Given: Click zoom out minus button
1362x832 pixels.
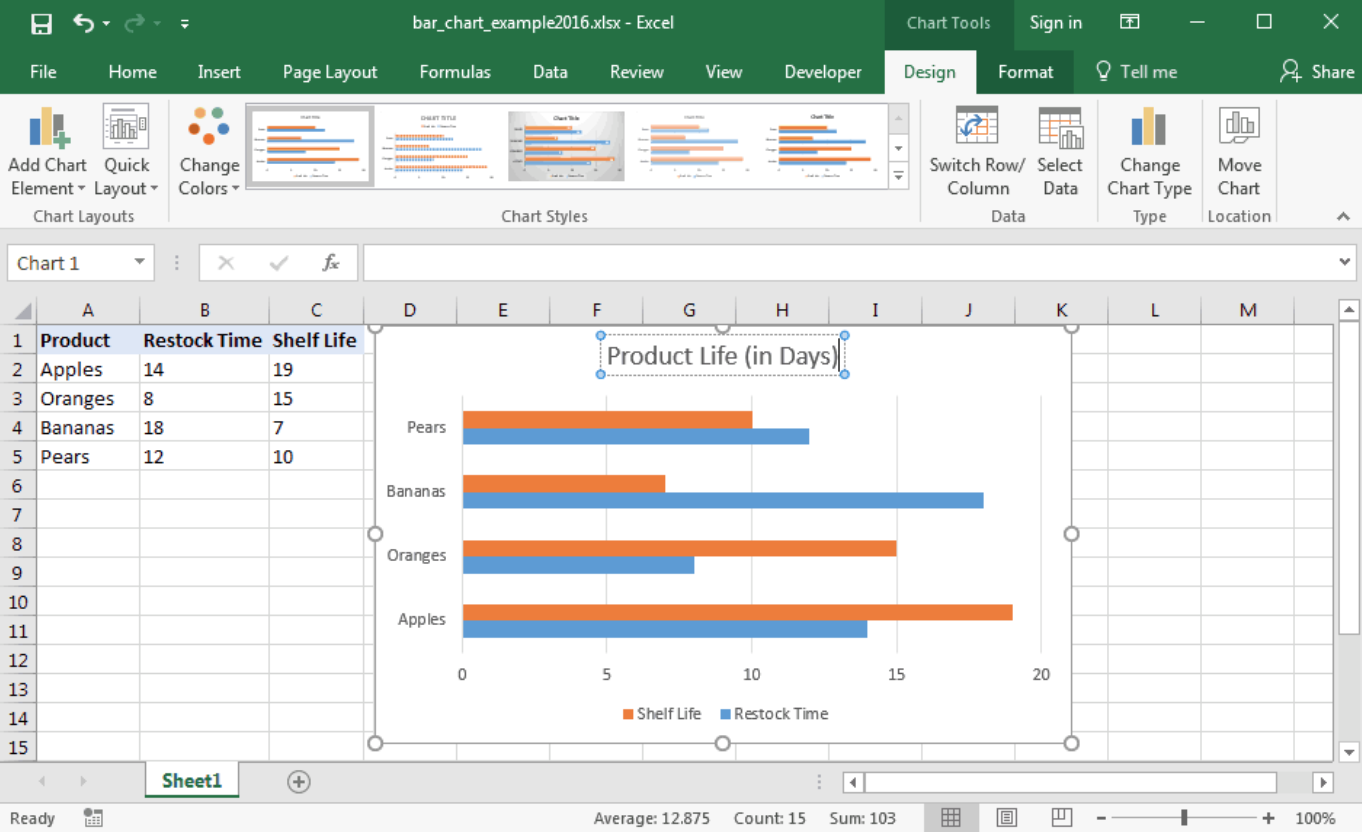Looking at the screenshot, I should [1102, 818].
